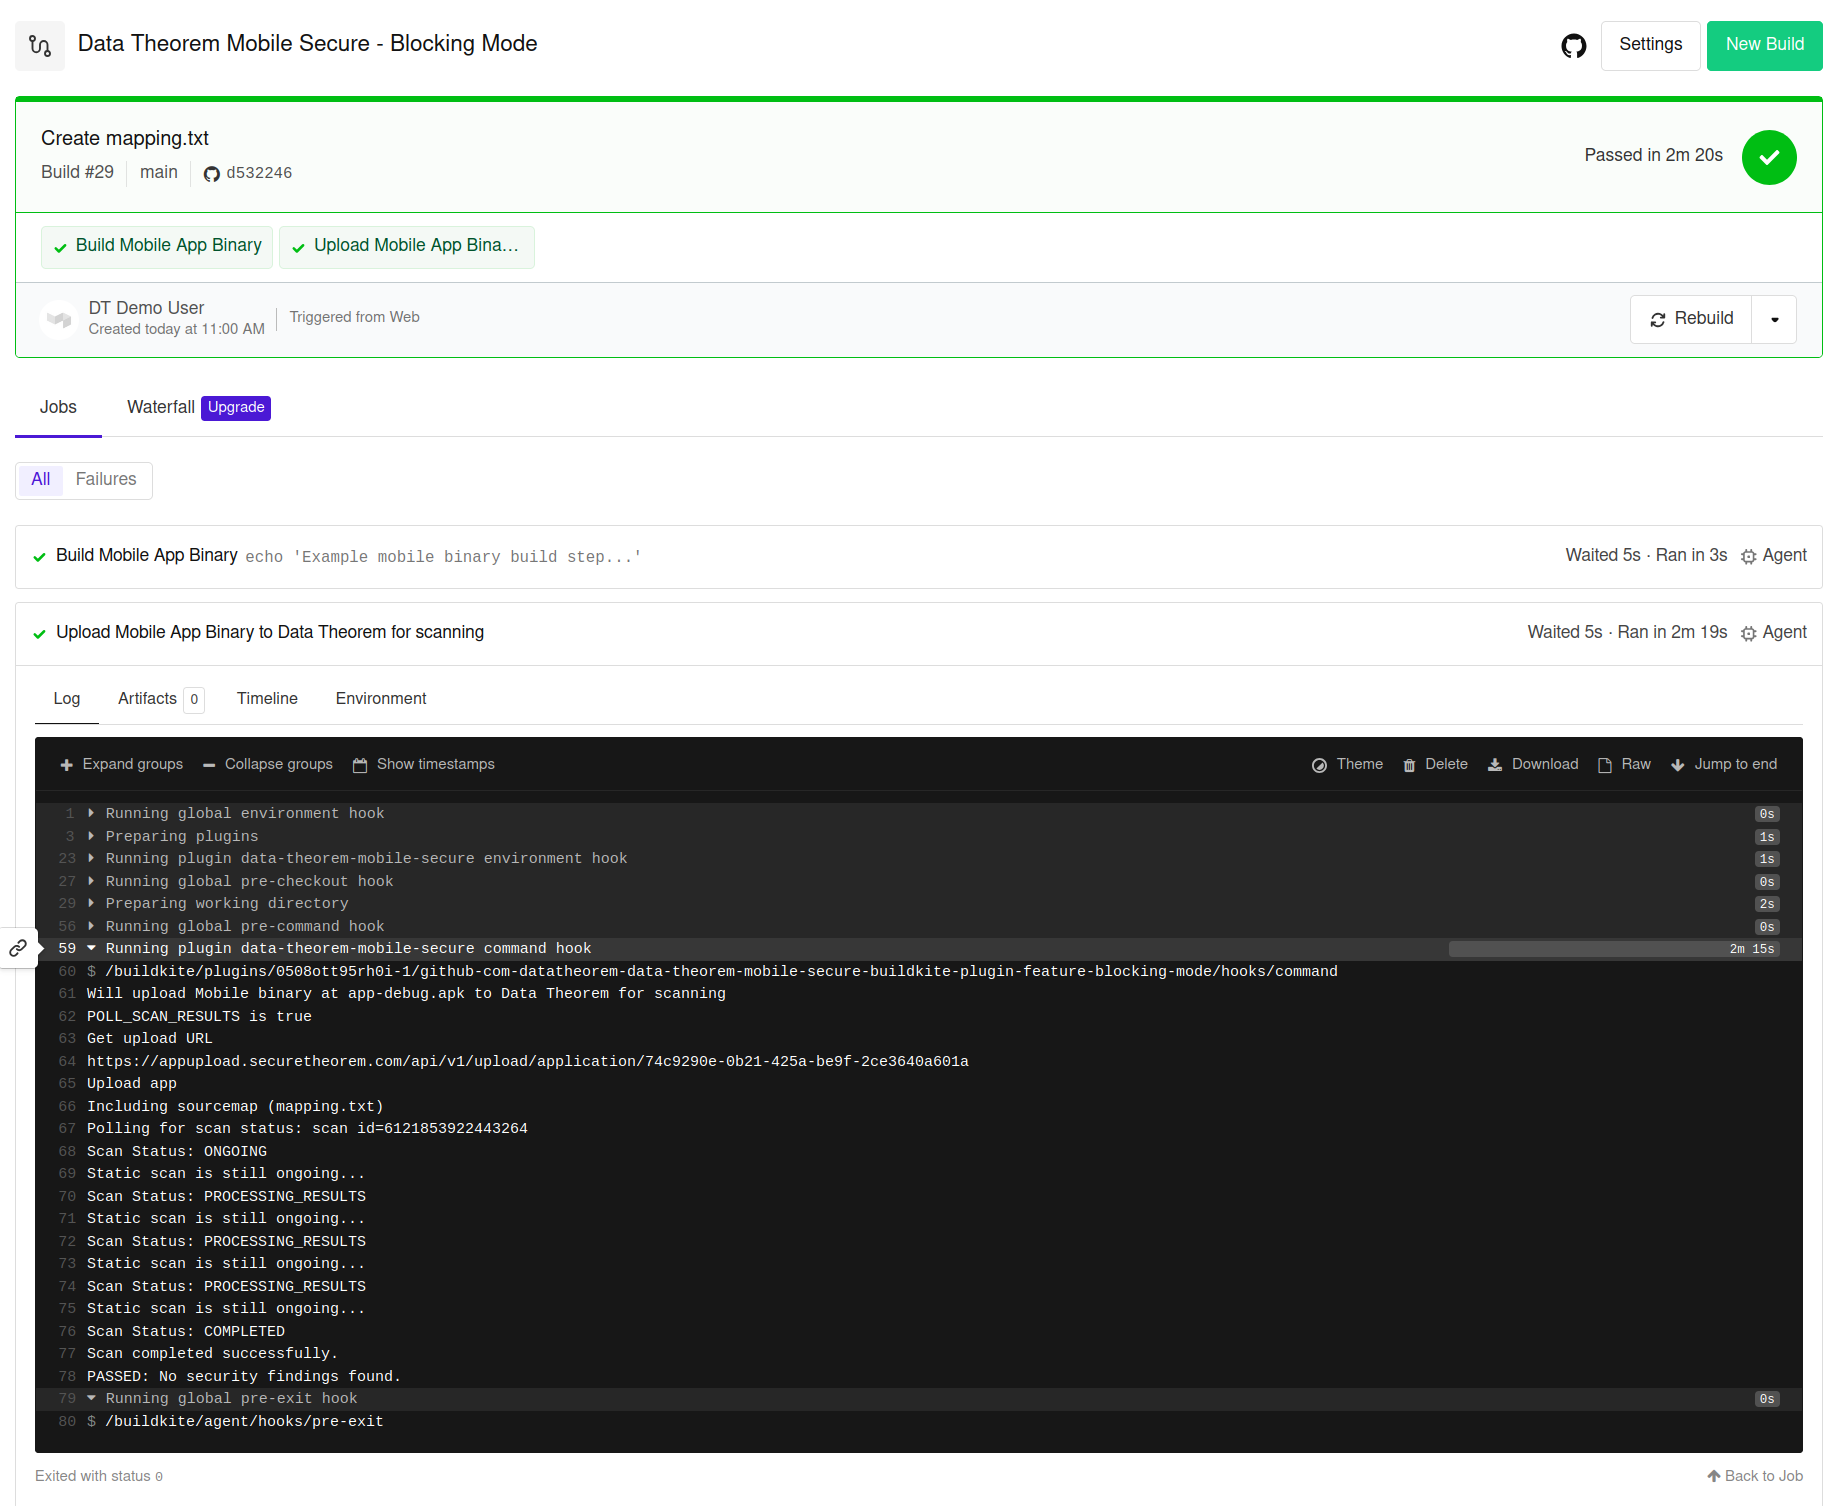Click the Show timestamps calendar icon
The image size is (1838, 1506).
click(x=360, y=765)
